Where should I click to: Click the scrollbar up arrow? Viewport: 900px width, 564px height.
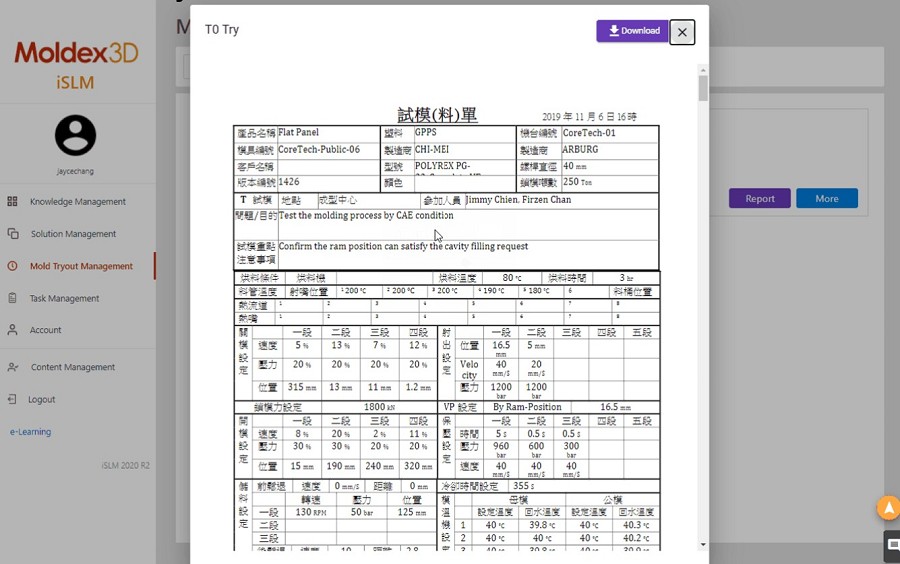click(703, 70)
